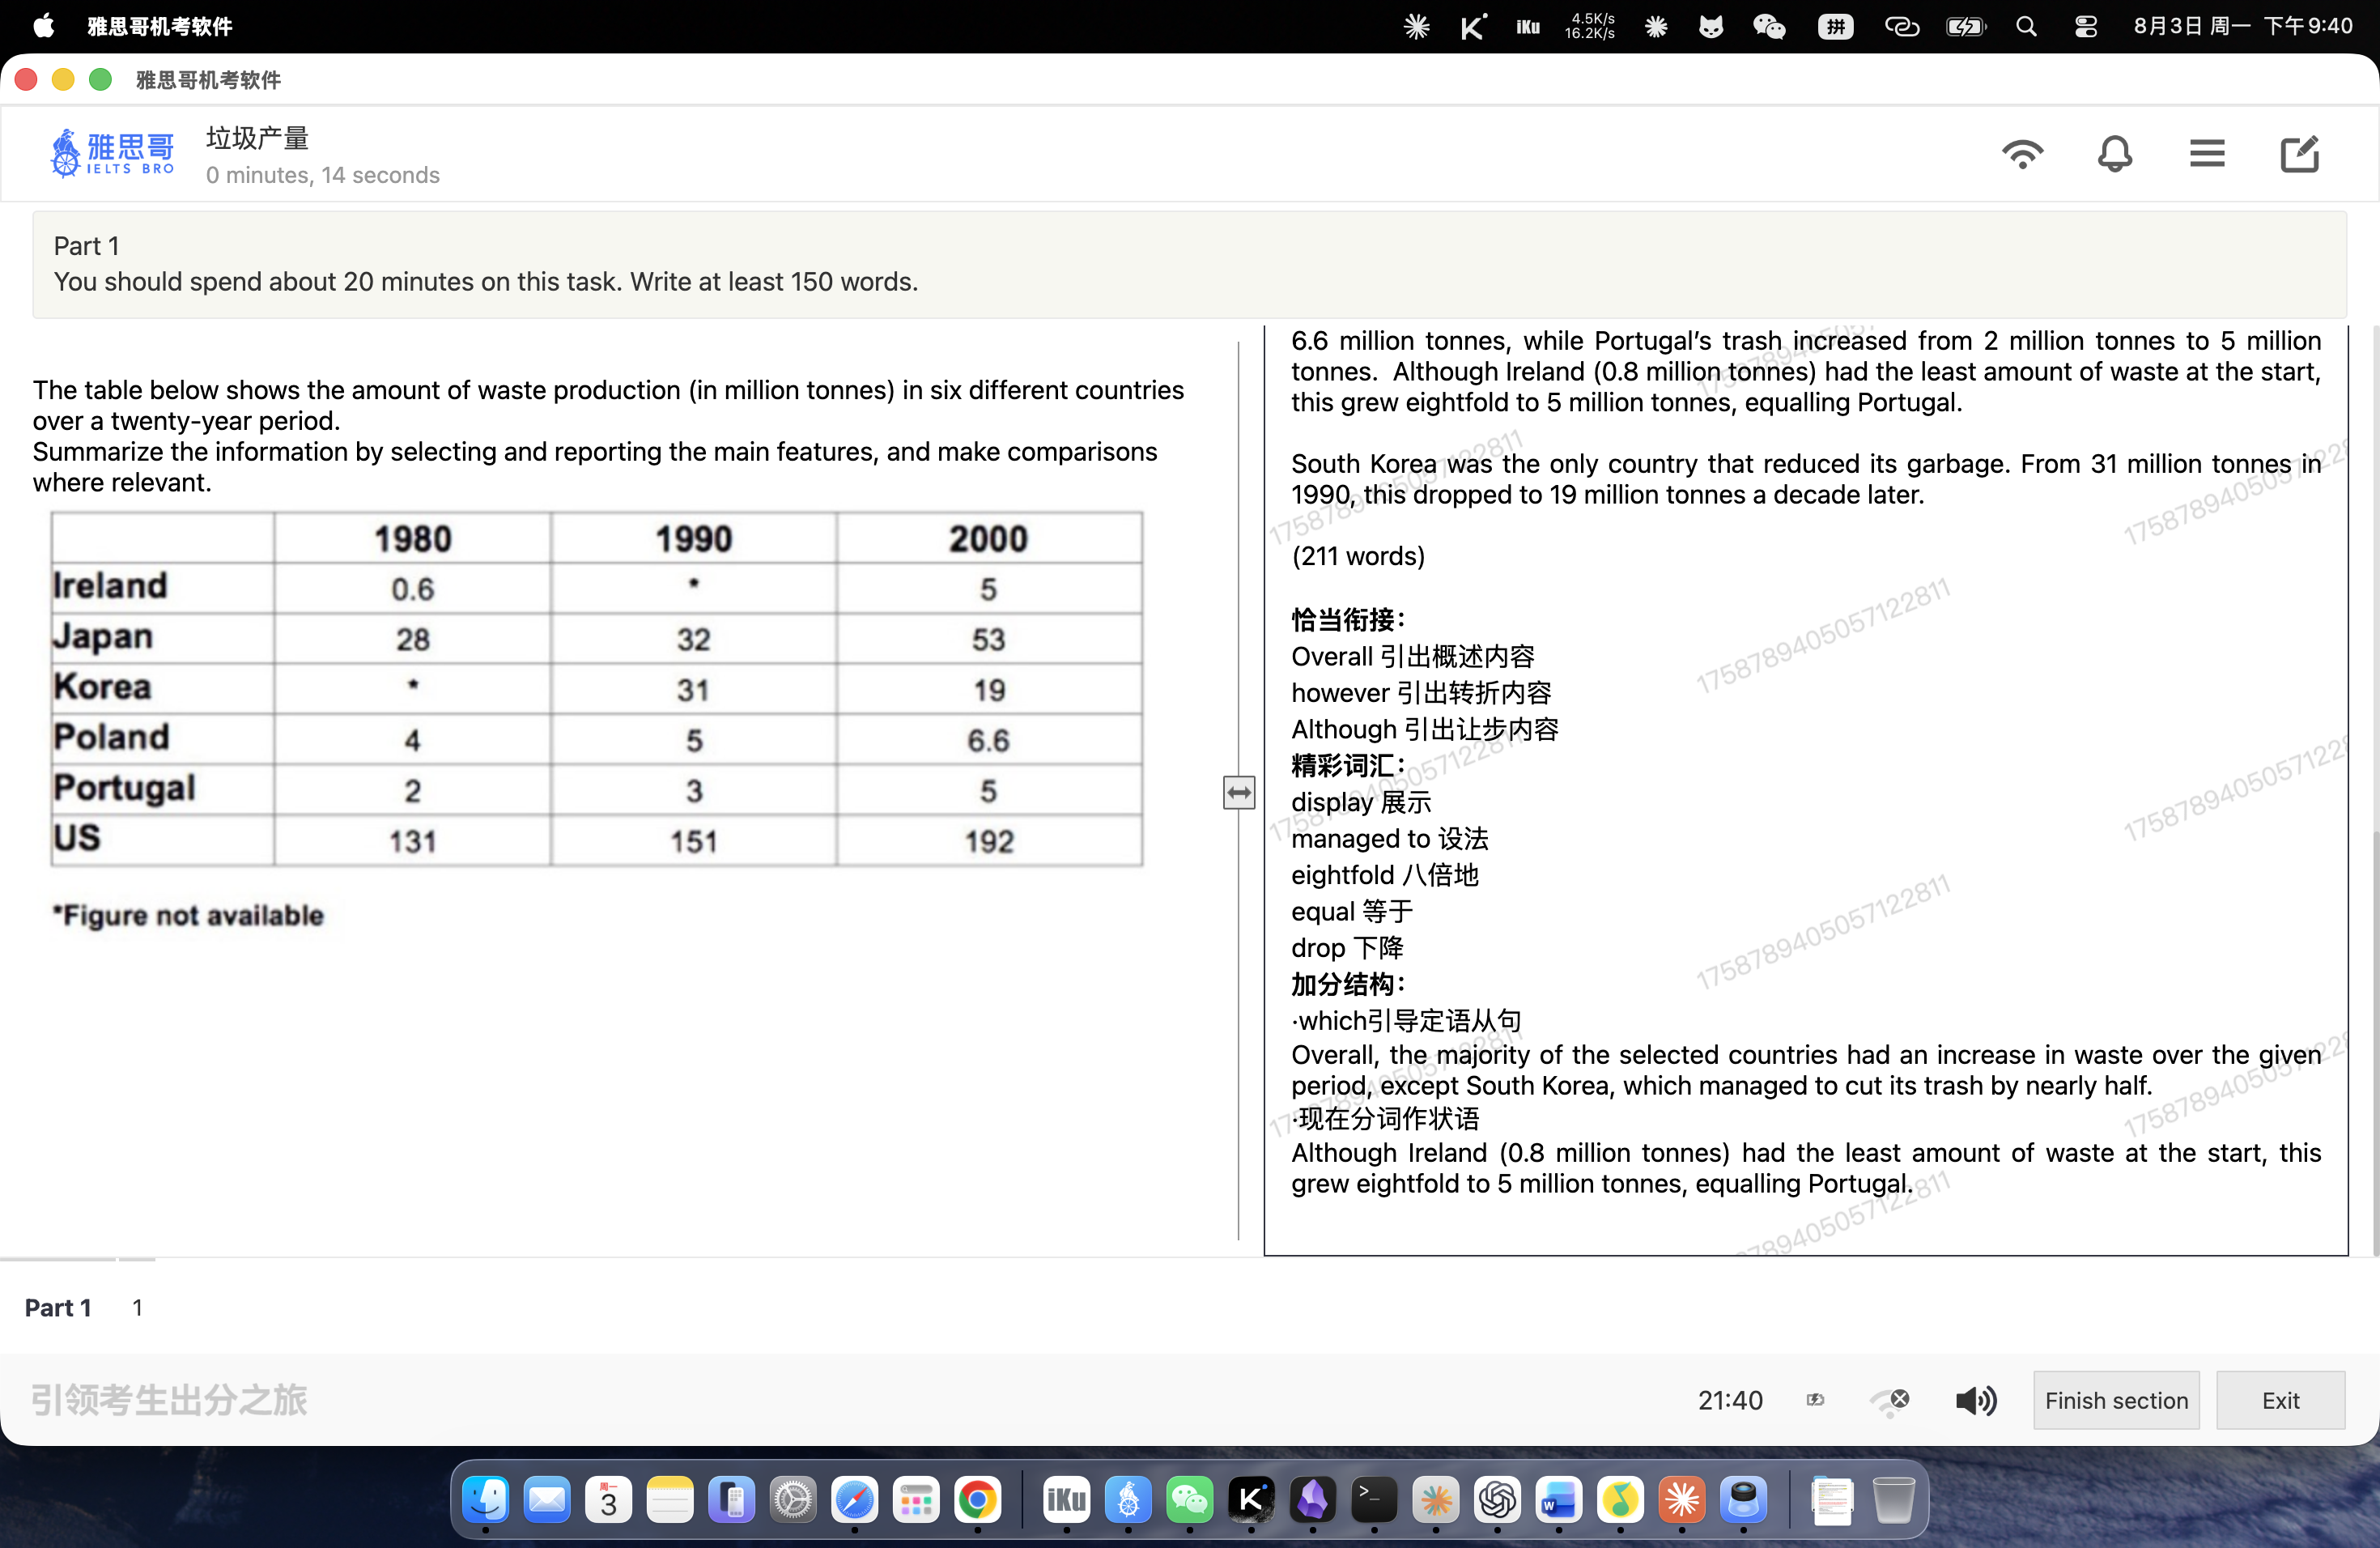Mute the speaker volume icon

[x=1976, y=1400]
